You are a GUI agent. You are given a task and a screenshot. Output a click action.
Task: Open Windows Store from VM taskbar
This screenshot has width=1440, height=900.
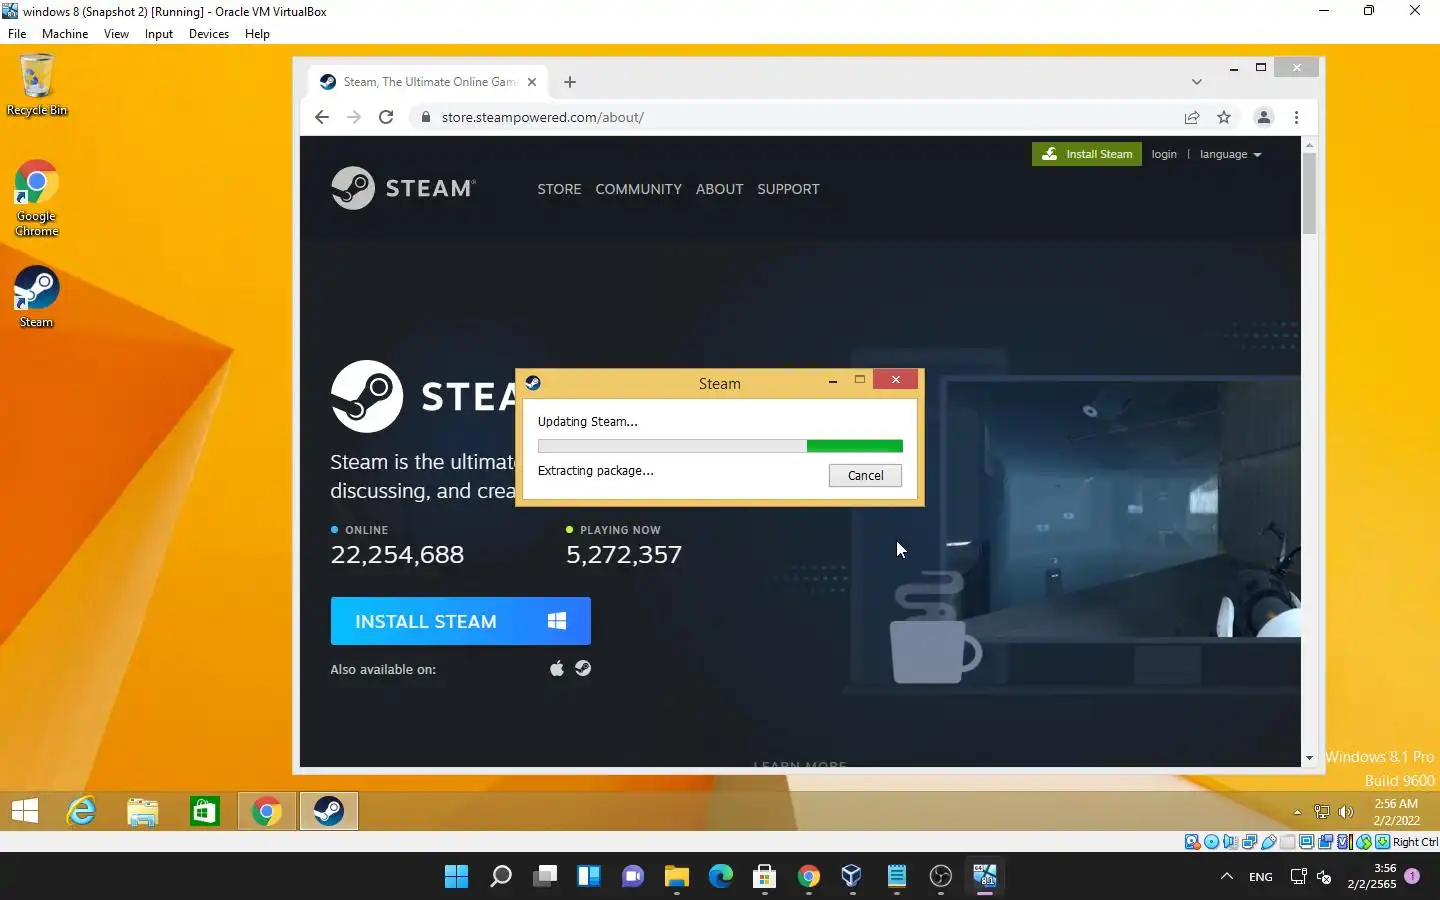click(205, 811)
